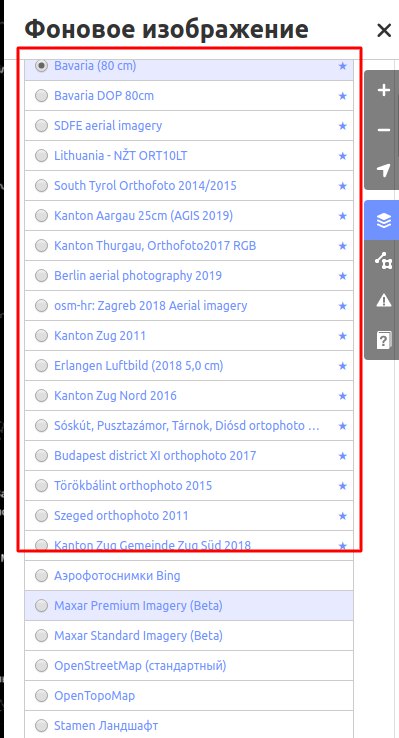Click the star beside SDFE aerial imagery

[x=343, y=126]
